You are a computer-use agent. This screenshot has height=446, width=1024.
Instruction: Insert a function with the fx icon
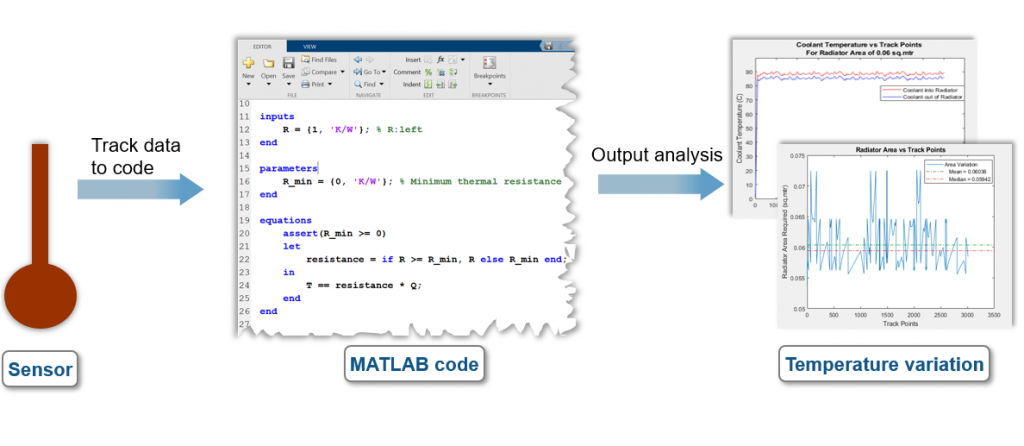[x=440, y=60]
